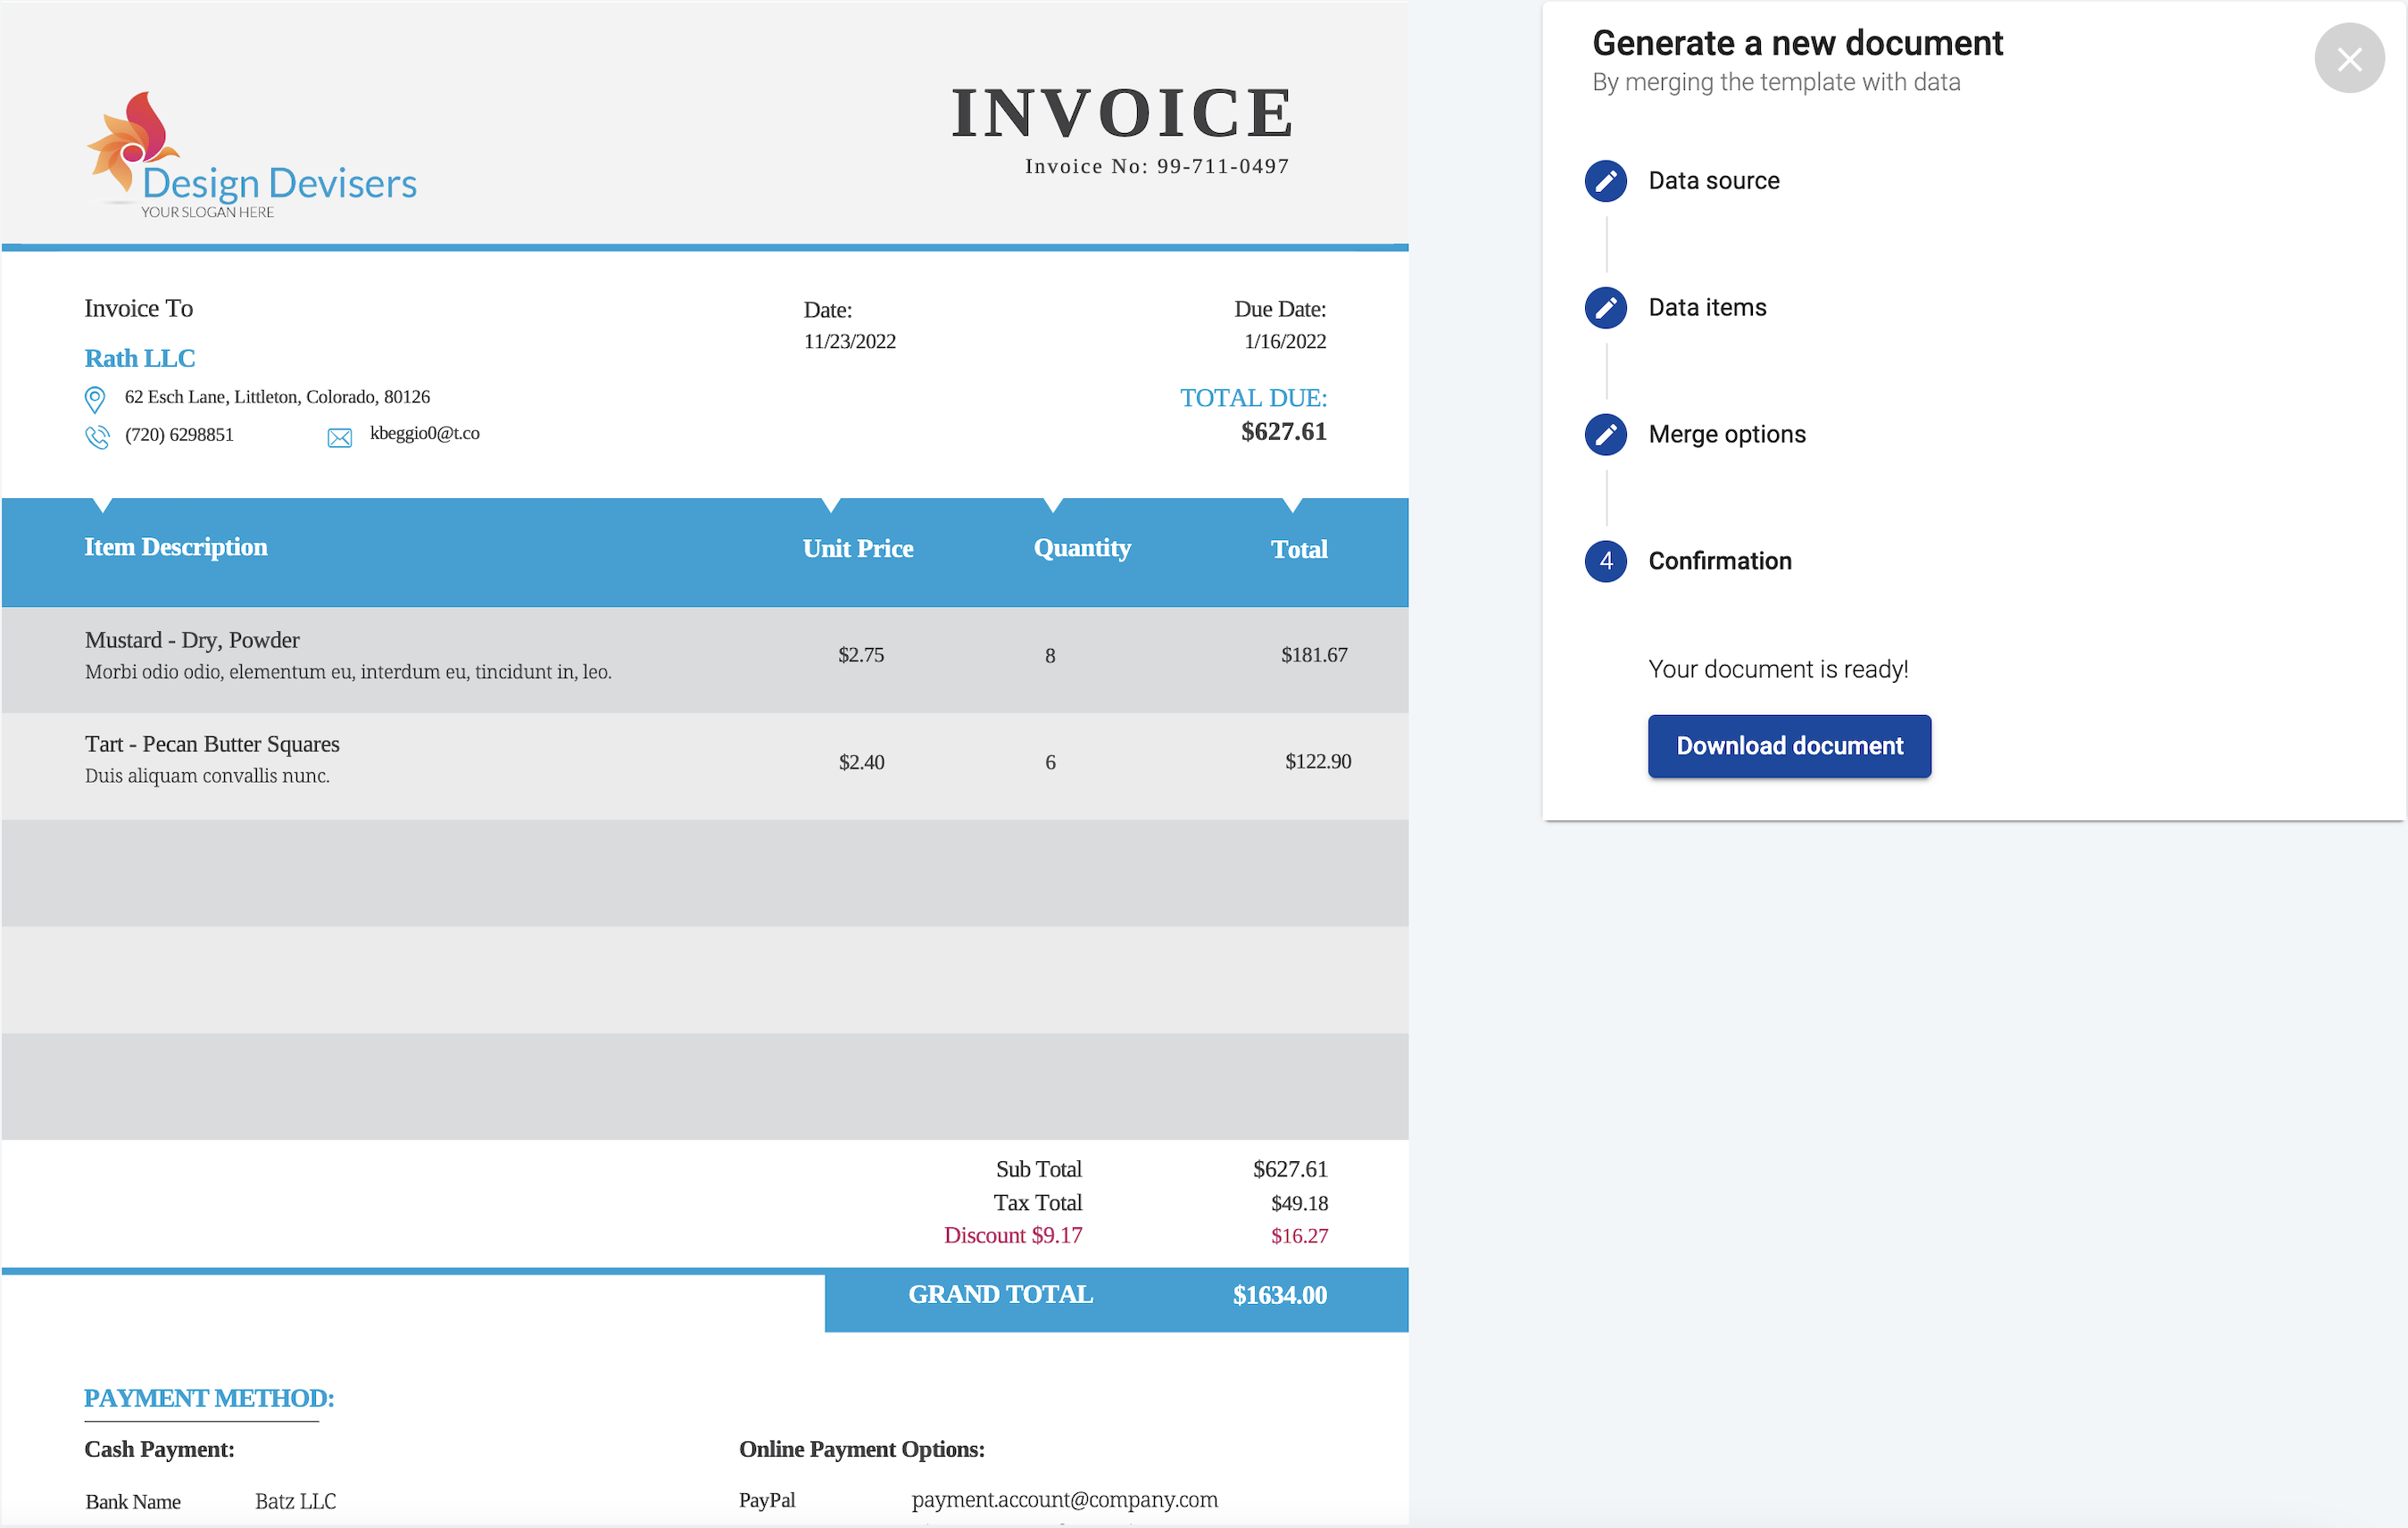Edit the Data items step pencil icon
2408x1528 pixels.
point(1605,308)
